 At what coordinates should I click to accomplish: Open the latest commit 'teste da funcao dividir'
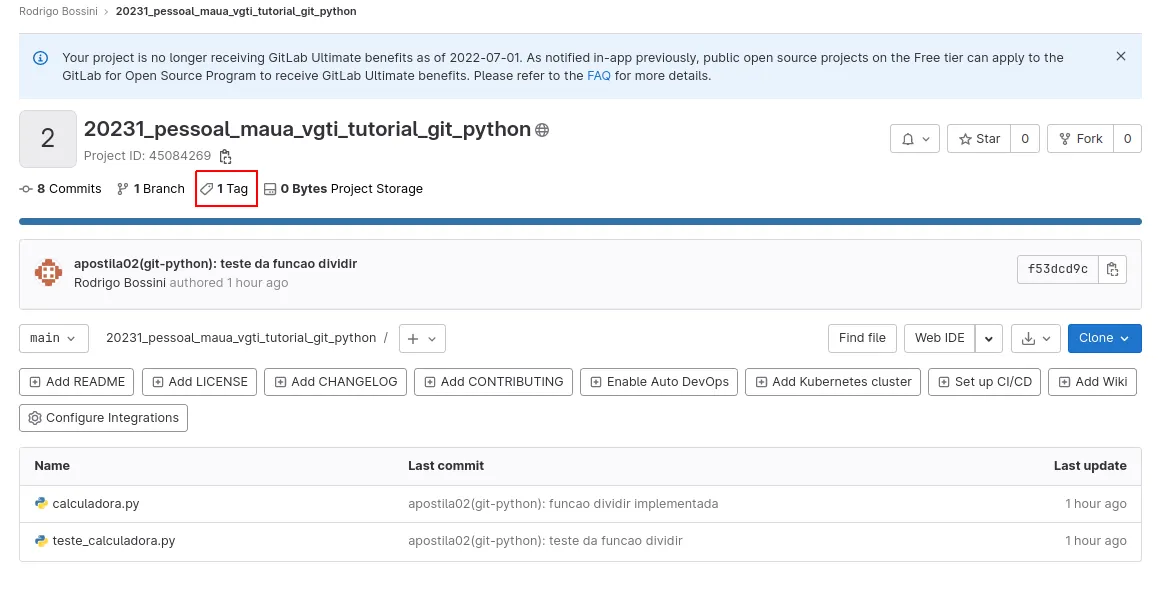(x=215, y=264)
